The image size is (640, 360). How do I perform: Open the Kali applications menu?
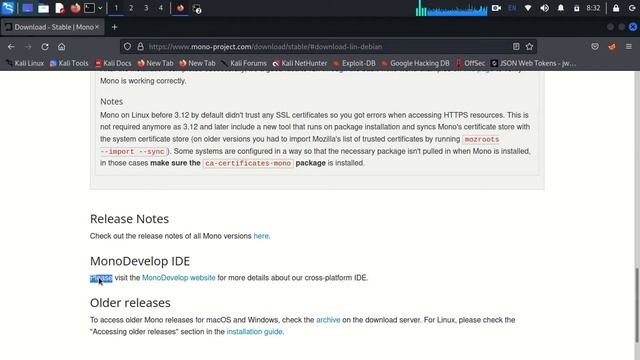click(x=8, y=8)
